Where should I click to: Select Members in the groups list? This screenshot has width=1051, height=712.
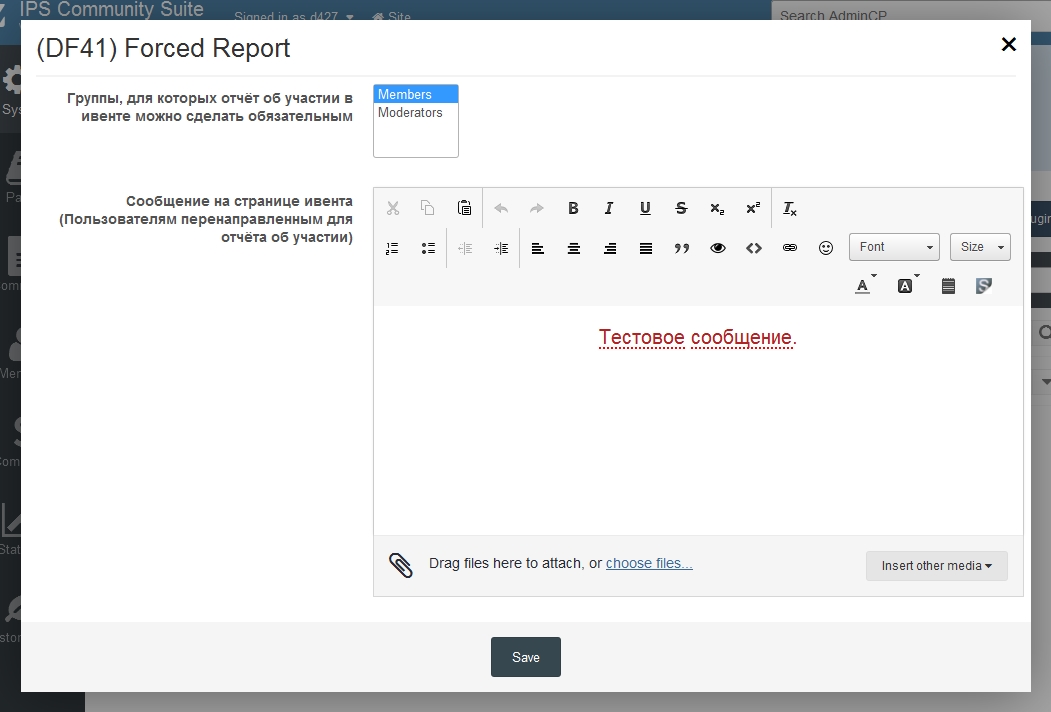(415, 94)
